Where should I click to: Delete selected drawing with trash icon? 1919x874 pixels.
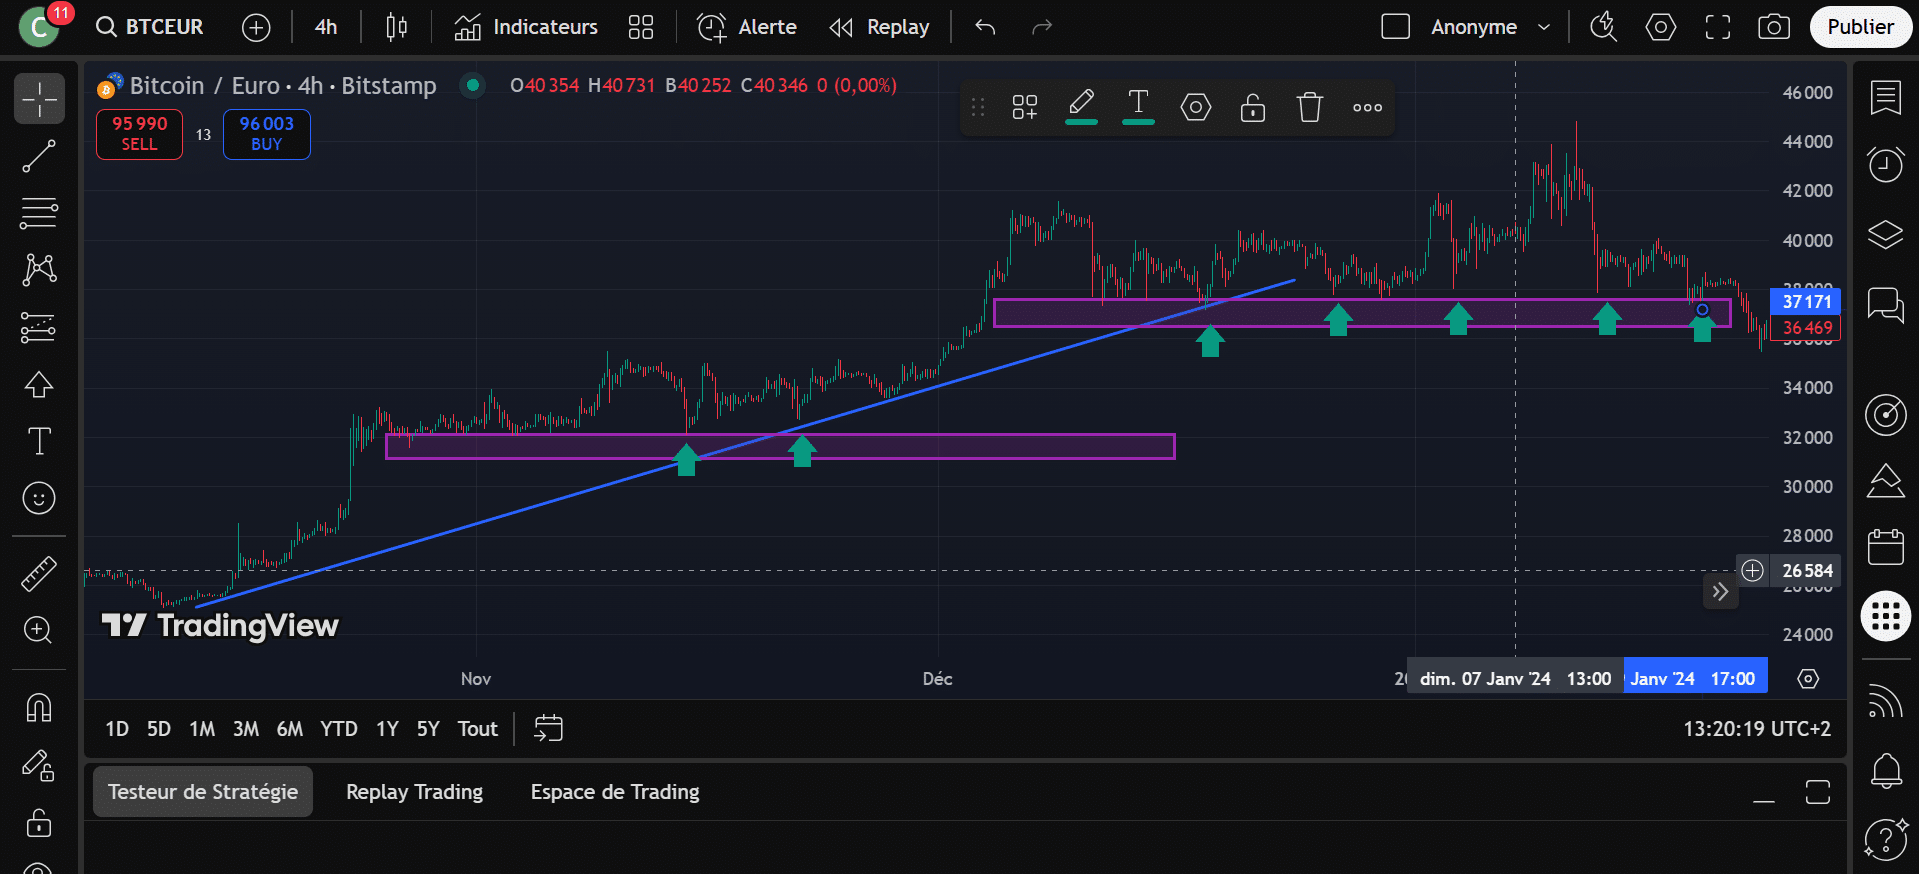(1309, 107)
